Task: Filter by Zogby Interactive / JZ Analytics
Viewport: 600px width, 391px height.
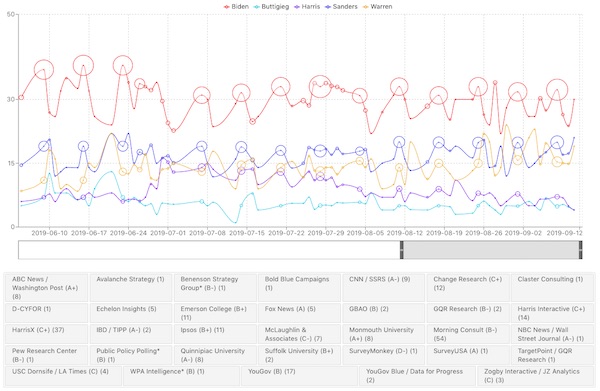Action: pyautogui.click(x=536, y=376)
